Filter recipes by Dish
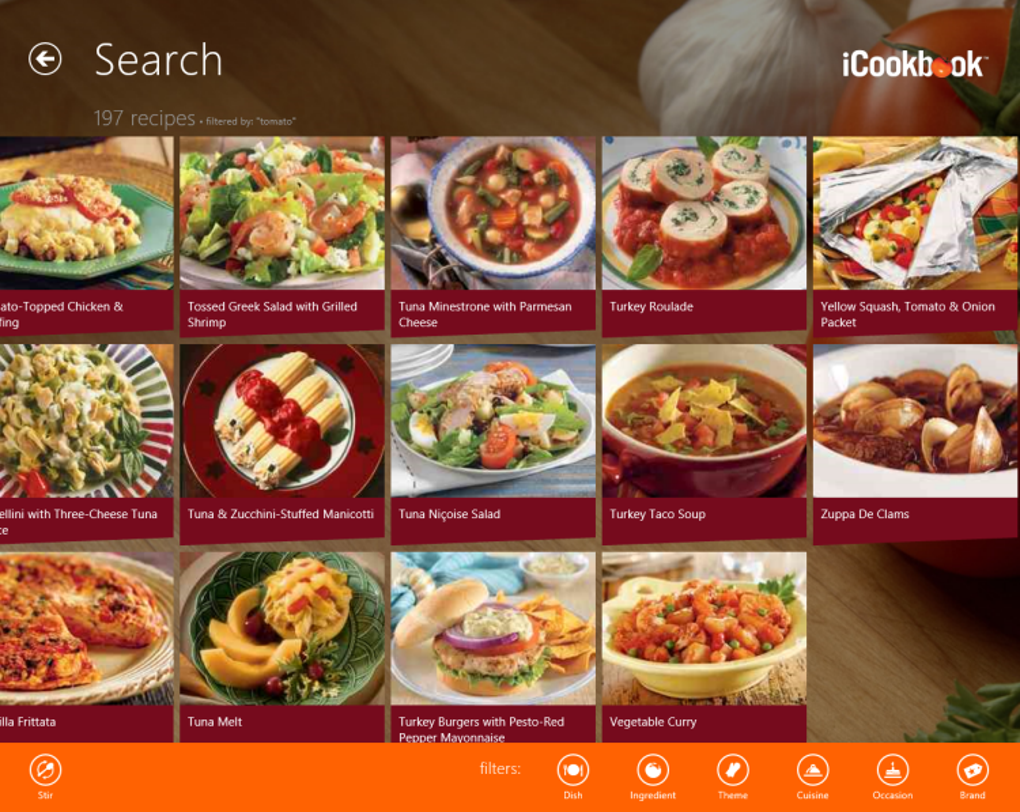Viewport: 1020px width, 812px height. coord(572,776)
